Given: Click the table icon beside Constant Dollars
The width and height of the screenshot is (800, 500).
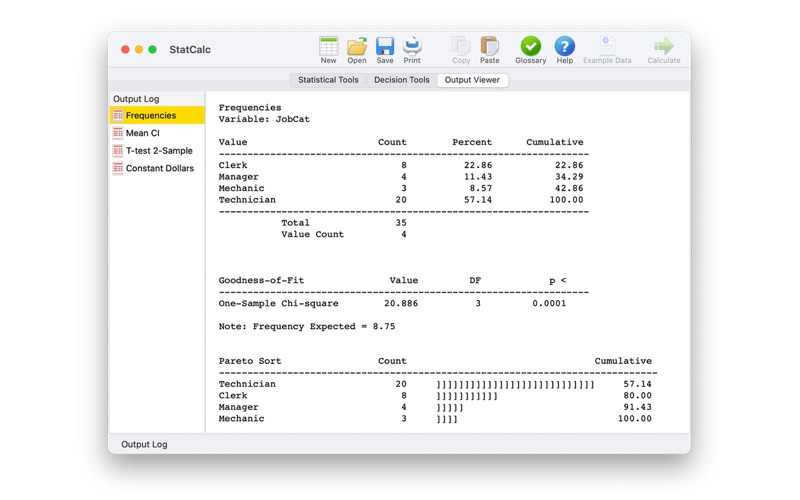Looking at the screenshot, I should click(118, 168).
